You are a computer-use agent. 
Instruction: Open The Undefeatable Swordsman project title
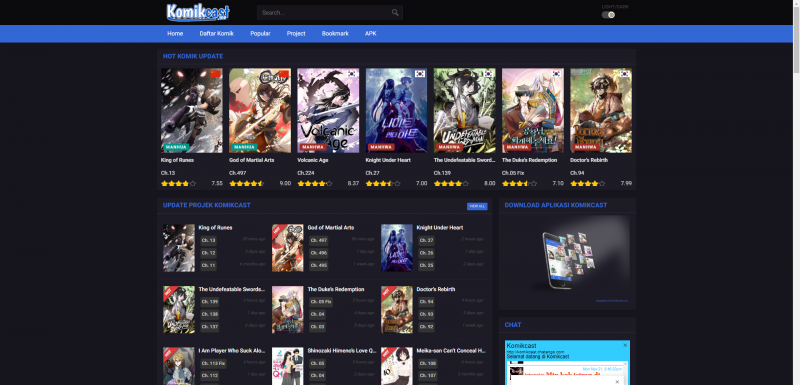232,289
